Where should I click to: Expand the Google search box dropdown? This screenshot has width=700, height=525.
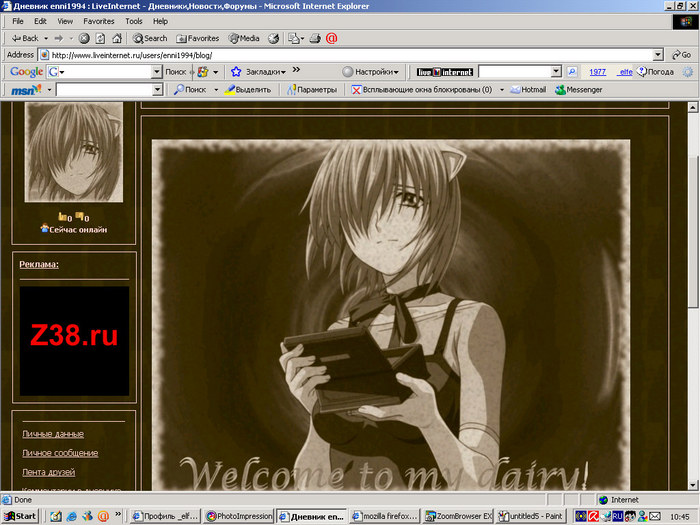[x=156, y=71]
